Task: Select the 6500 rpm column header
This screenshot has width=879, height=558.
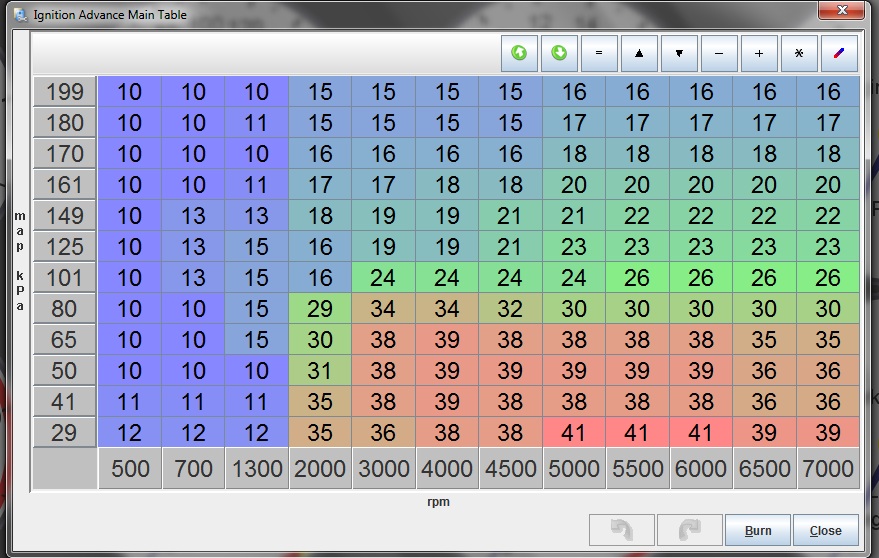Action: tap(765, 468)
